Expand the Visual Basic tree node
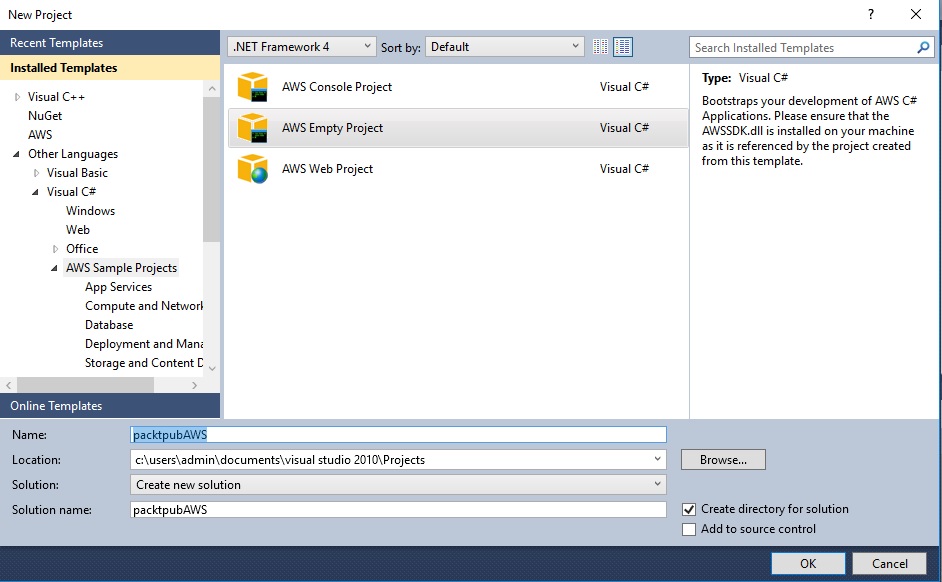Image resolution: width=942 pixels, height=582 pixels. 37,173
